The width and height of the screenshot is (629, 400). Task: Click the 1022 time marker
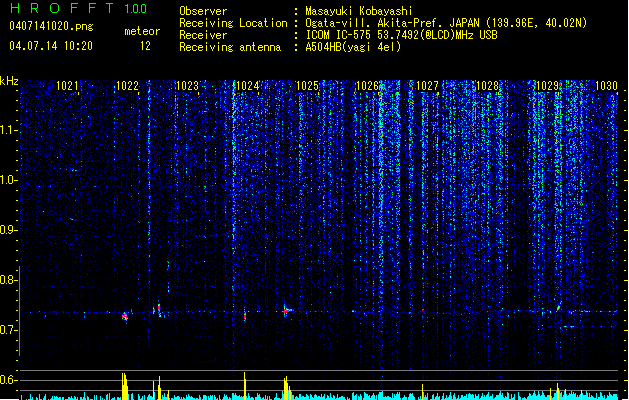(x=127, y=86)
